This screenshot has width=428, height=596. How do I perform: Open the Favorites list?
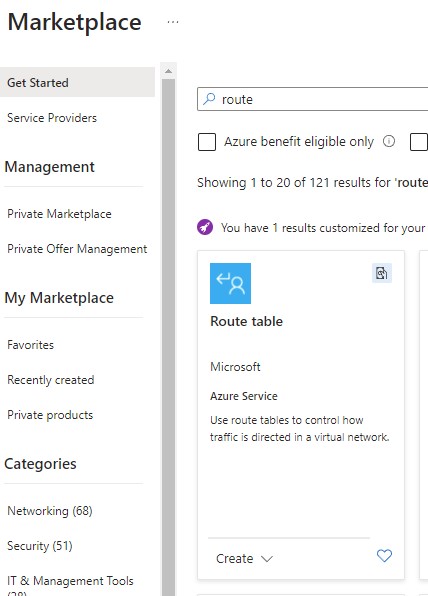point(30,345)
